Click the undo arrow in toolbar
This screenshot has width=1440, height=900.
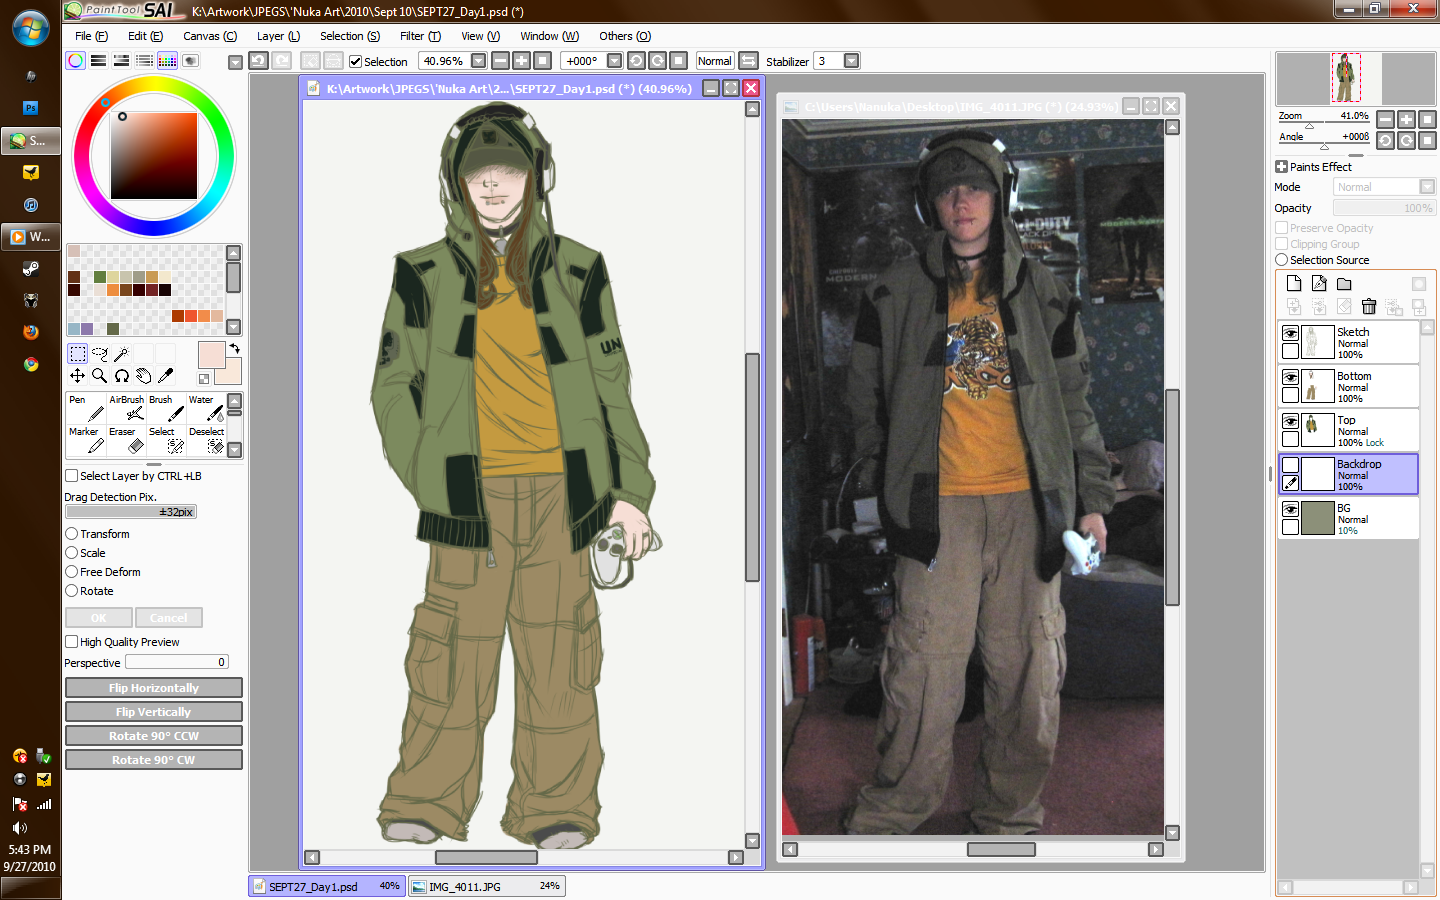(x=259, y=61)
